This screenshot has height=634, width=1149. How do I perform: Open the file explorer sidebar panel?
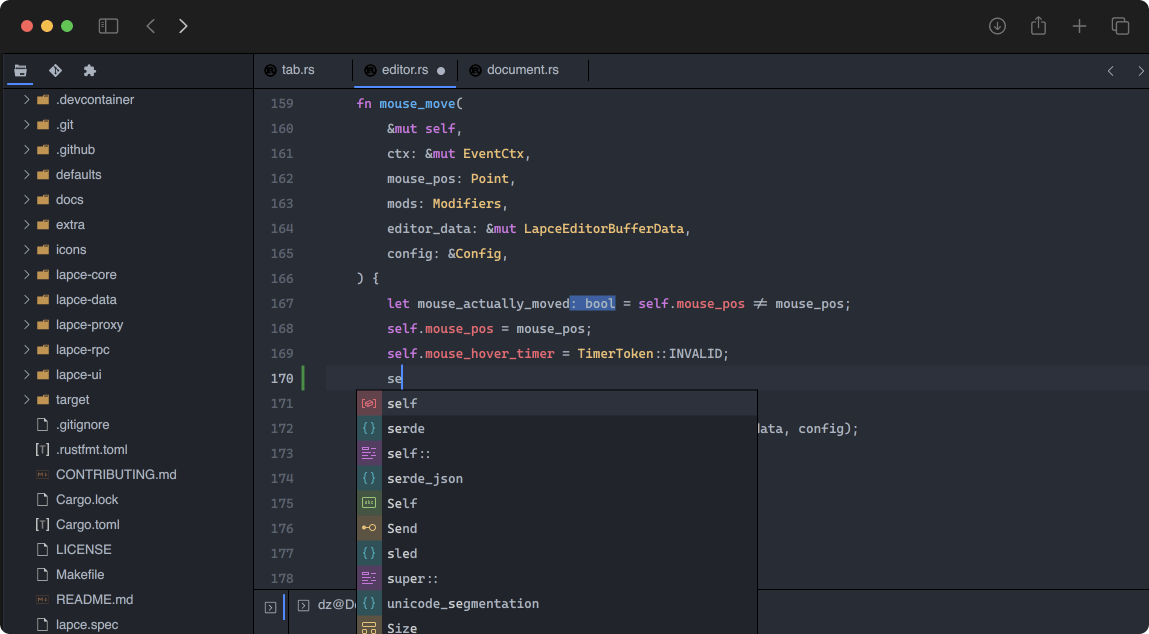click(20, 70)
